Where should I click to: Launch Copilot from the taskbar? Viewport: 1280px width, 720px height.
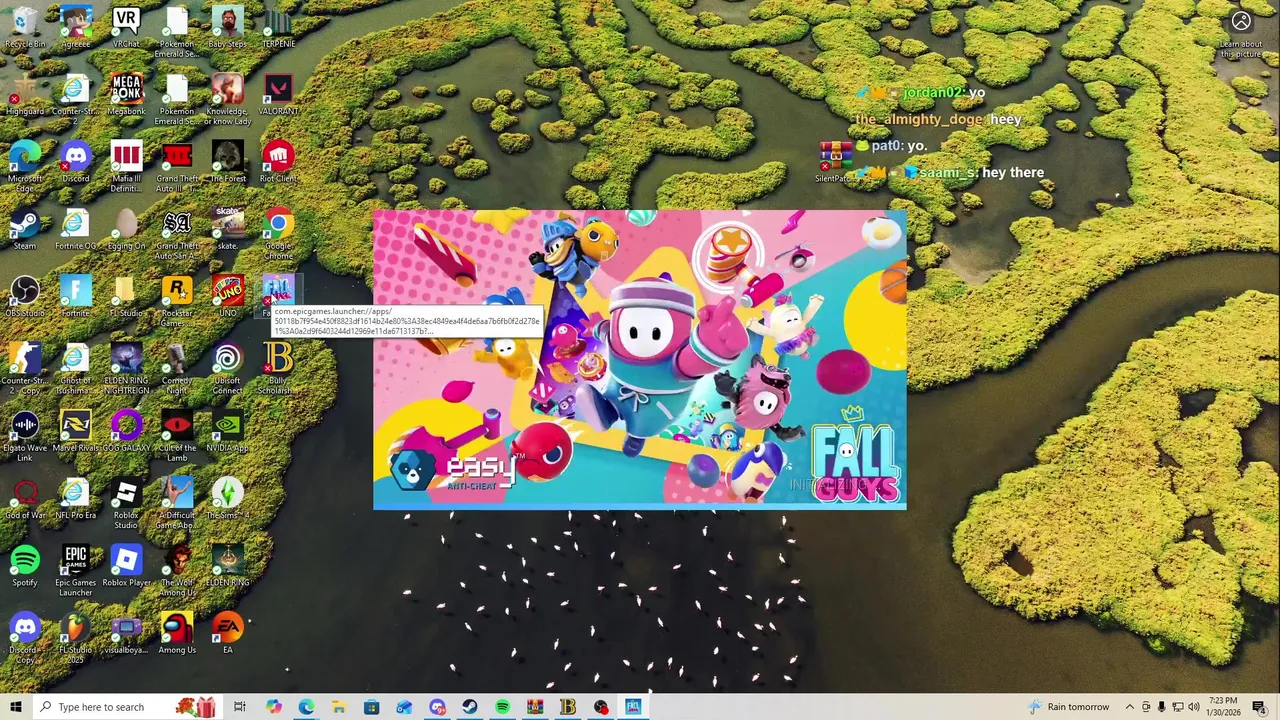(x=273, y=707)
